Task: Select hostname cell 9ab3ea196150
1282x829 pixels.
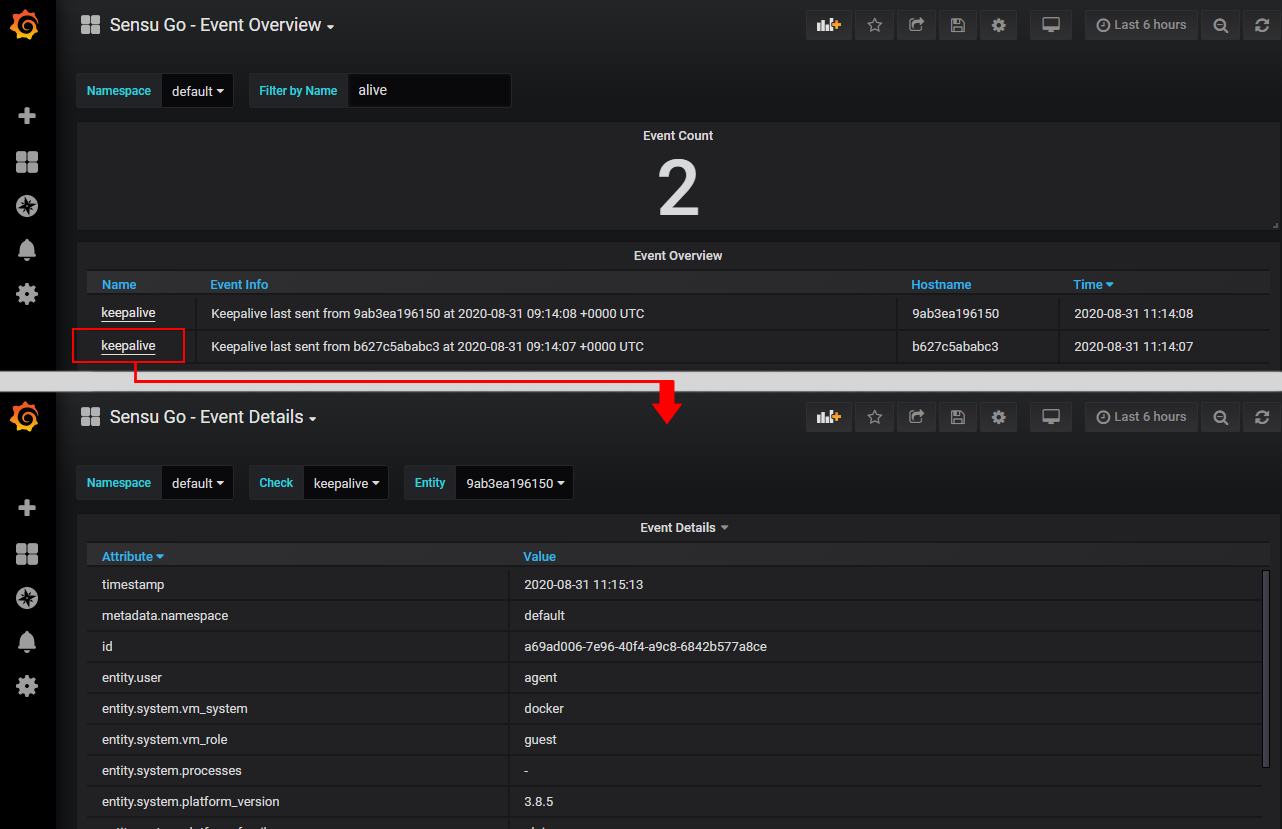Action: click(x=977, y=314)
